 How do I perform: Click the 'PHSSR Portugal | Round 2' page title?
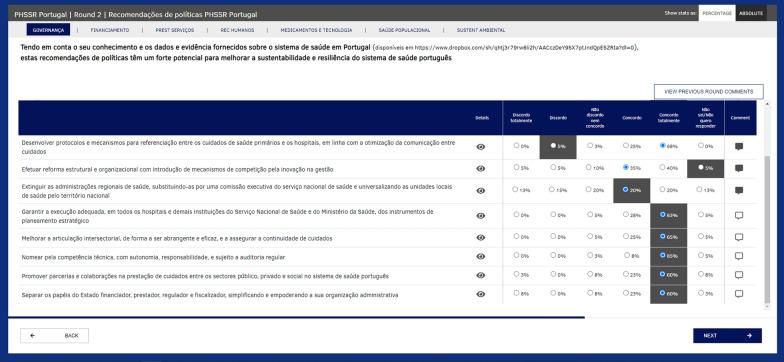pos(136,14)
